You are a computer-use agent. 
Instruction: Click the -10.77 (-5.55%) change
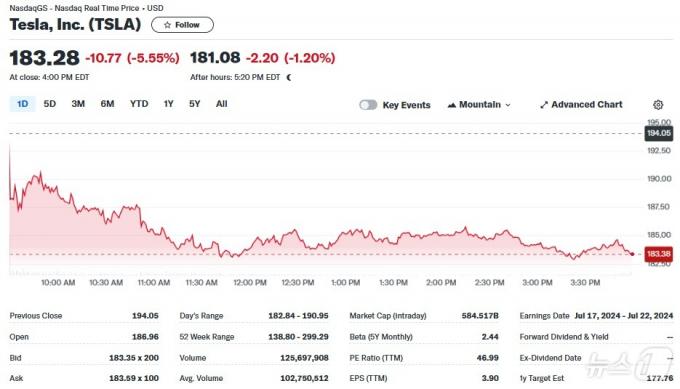pos(132,58)
